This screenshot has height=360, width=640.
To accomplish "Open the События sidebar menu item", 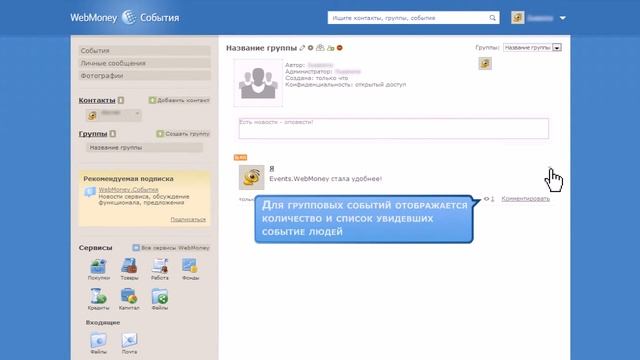I will coord(144,51).
